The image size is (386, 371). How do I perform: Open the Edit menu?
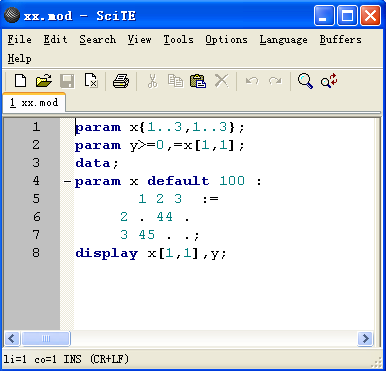(55, 39)
